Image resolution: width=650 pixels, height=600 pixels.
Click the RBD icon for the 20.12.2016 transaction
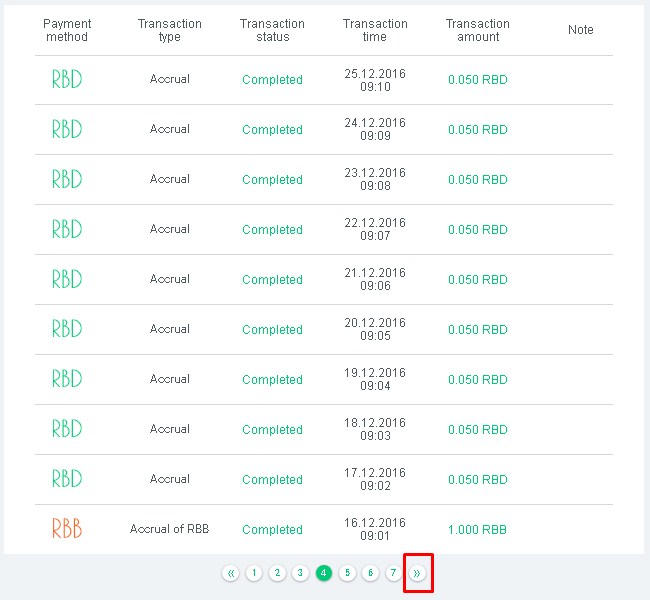pyautogui.click(x=67, y=329)
